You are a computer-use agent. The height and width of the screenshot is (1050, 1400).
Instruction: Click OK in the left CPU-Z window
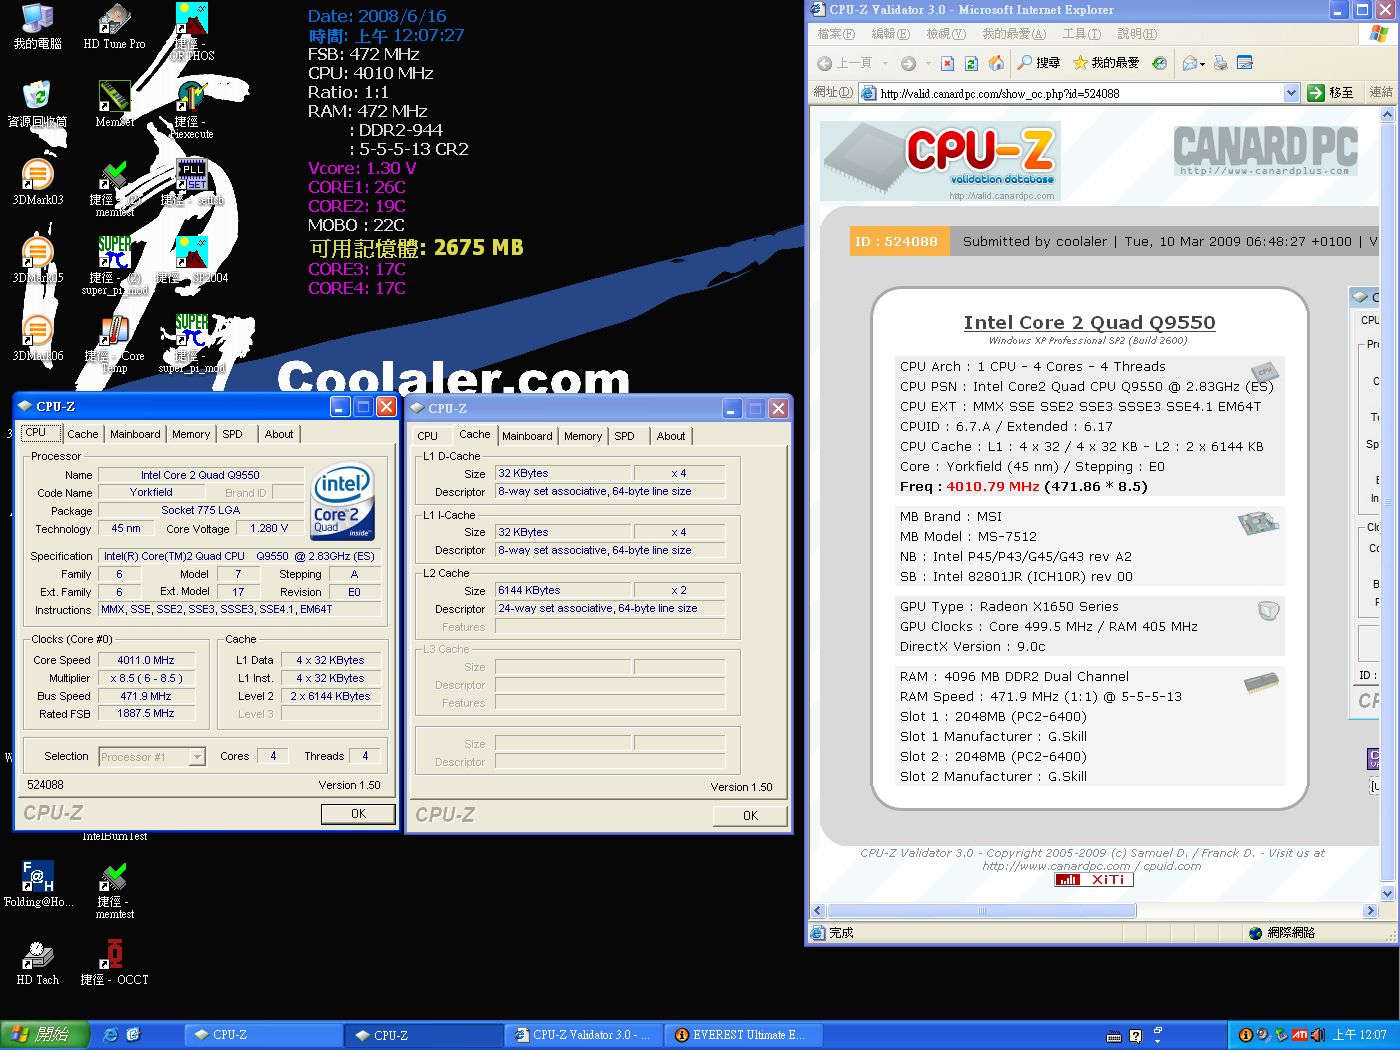[358, 814]
